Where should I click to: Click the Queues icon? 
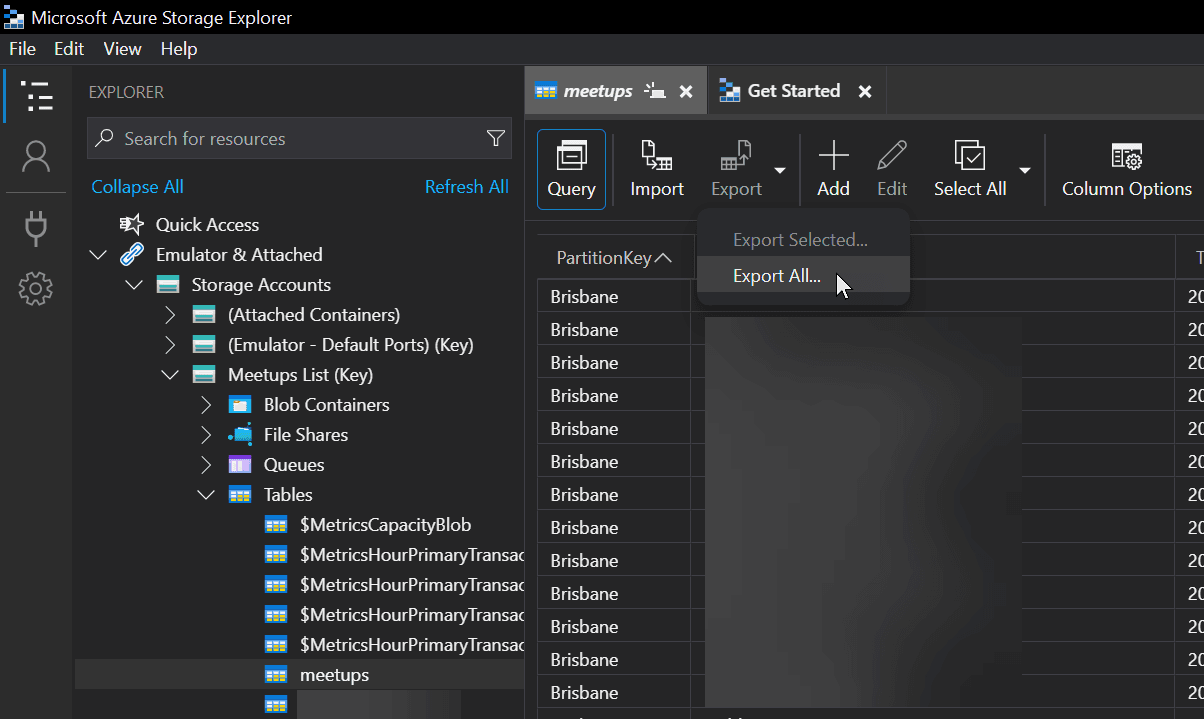[240, 465]
